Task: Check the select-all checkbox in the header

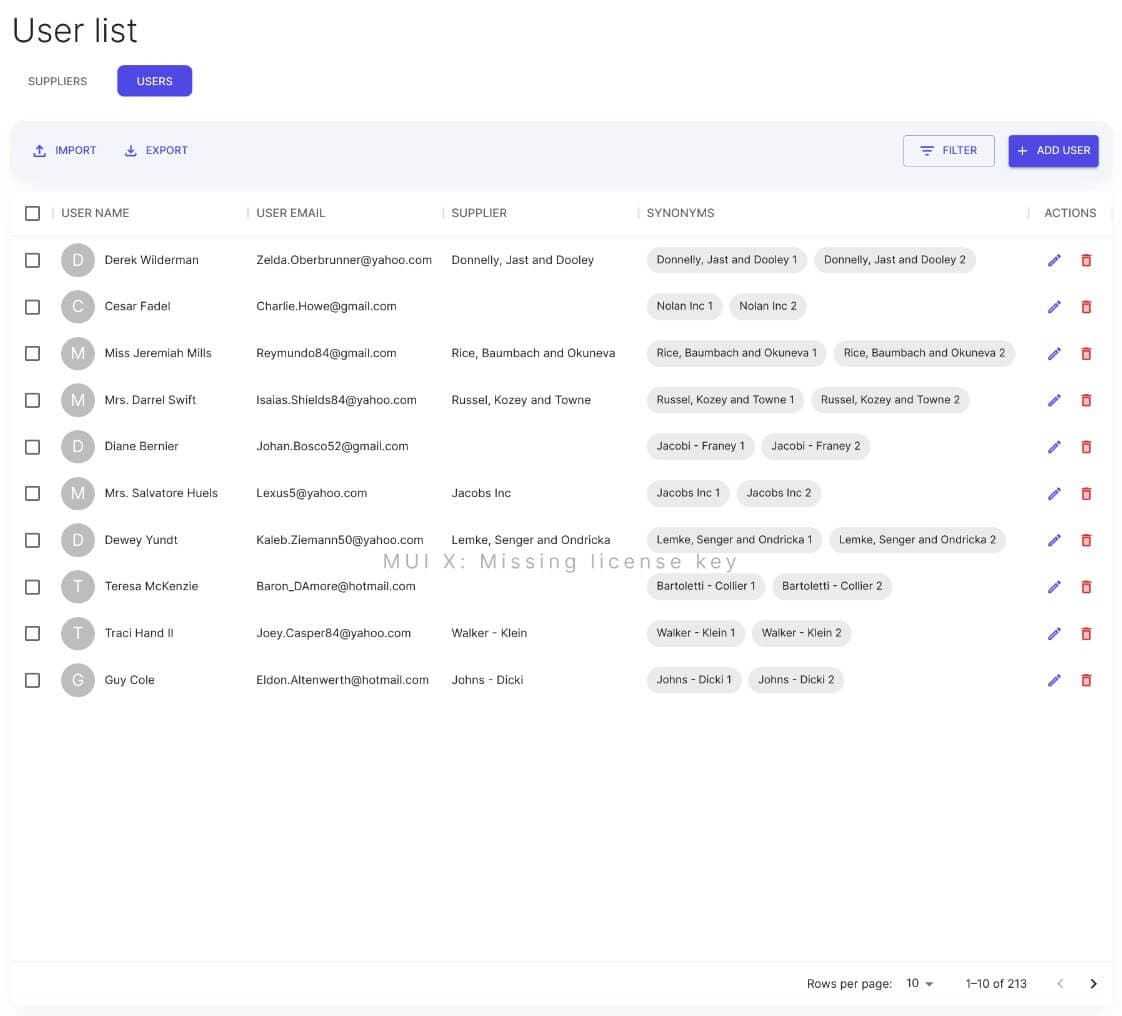Action: [x=32, y=213]
